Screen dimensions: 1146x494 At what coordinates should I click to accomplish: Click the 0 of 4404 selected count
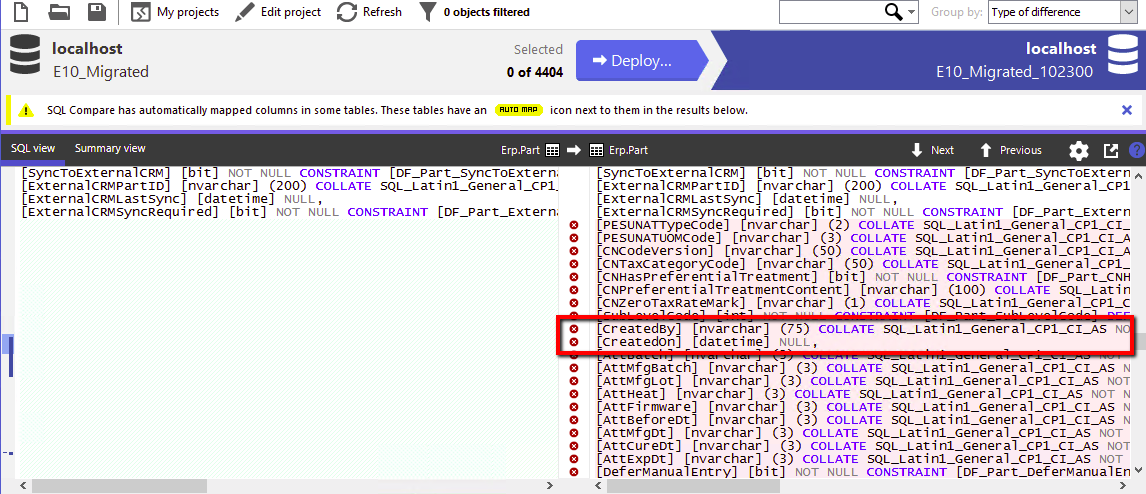[534, 72]
